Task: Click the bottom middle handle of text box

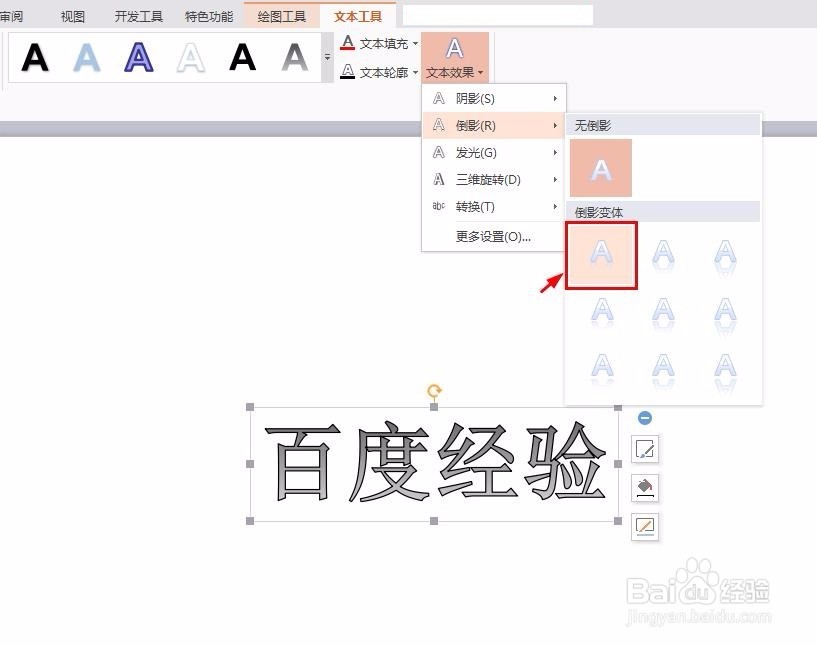Action: [434, 520]
